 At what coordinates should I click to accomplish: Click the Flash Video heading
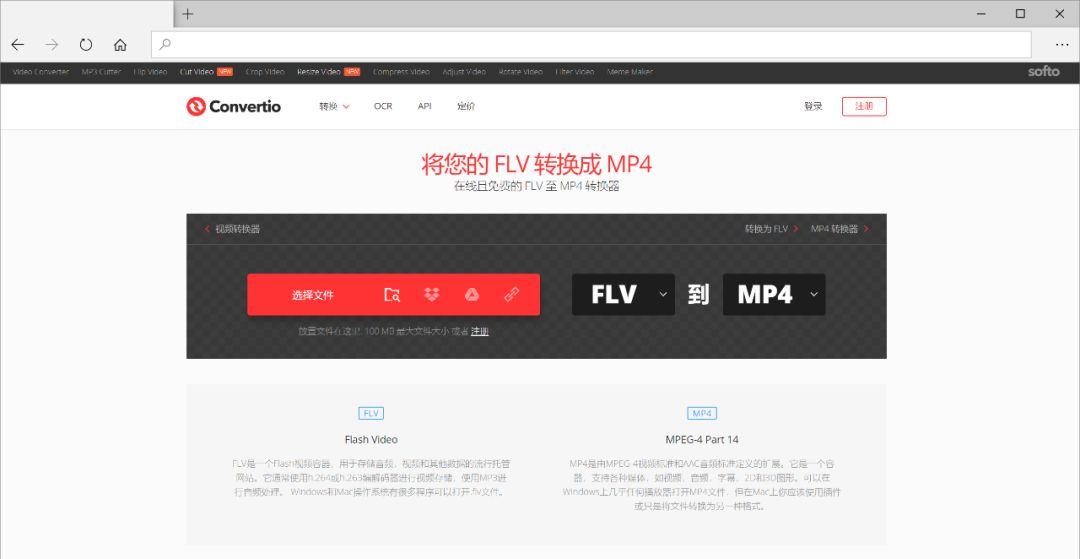click(371, 439)
